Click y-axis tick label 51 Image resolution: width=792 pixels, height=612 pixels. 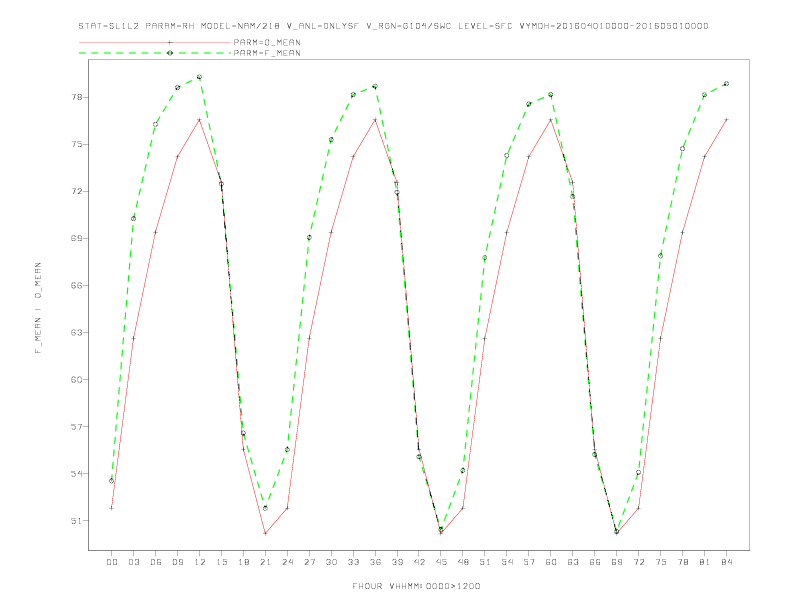(76, 521)
